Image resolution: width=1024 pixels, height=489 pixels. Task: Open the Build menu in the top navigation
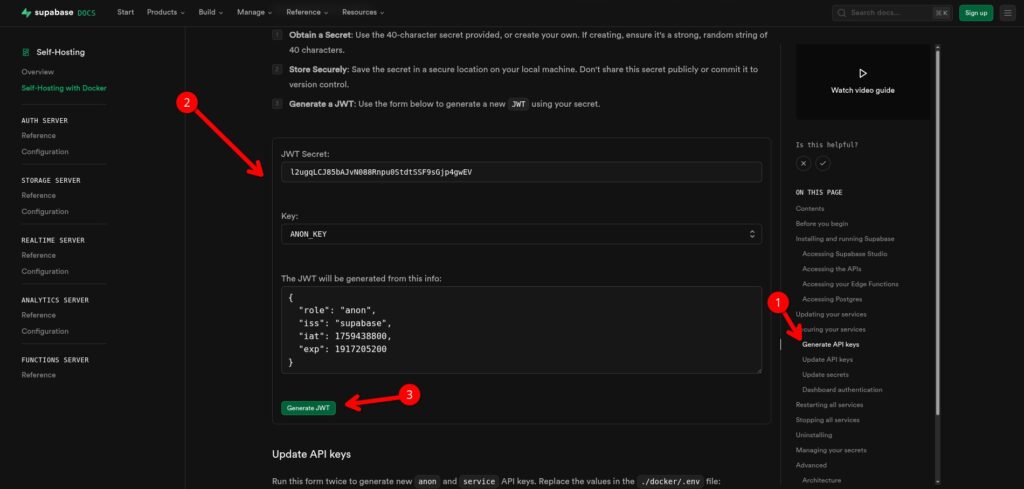211,12
